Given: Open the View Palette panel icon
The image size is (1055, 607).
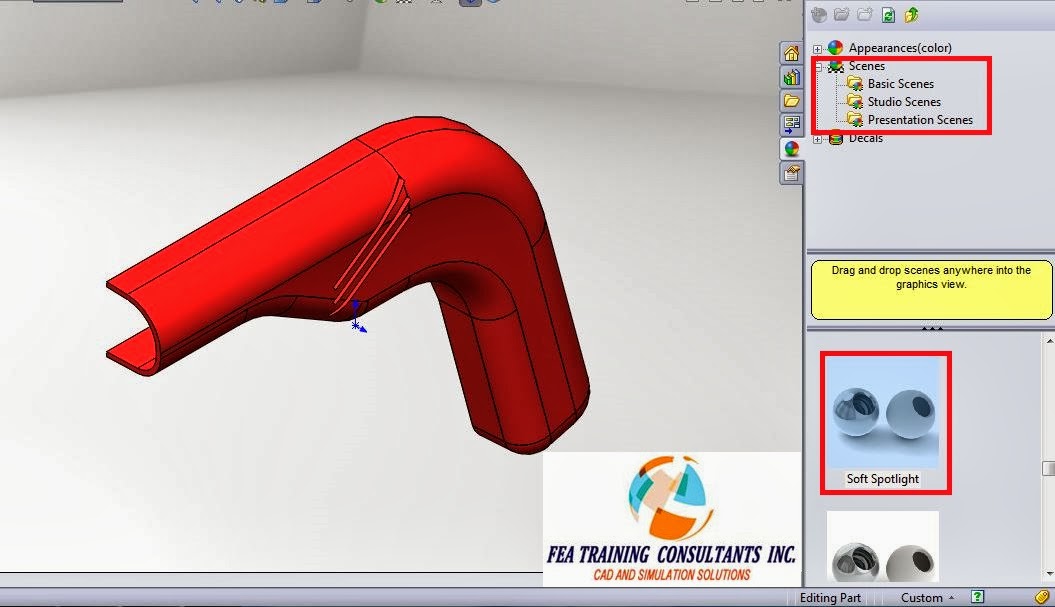Looking at the screenshot, I should [x=791, y=125].
